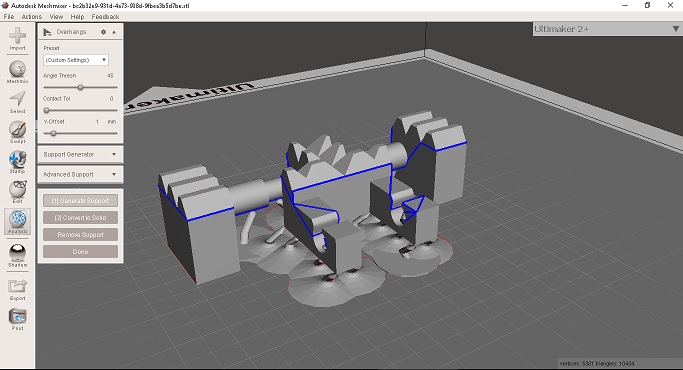Click the Autodesk Meshmixer title bar icon
This screenshot has width=683, height=370.
5,5
